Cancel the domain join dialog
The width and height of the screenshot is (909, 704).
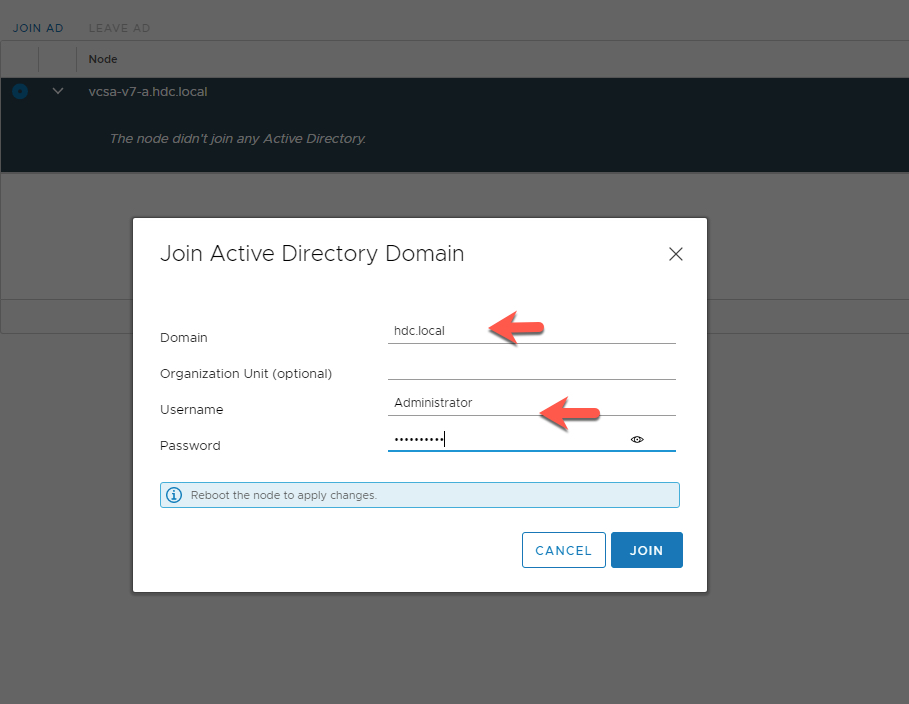(563, 550)
